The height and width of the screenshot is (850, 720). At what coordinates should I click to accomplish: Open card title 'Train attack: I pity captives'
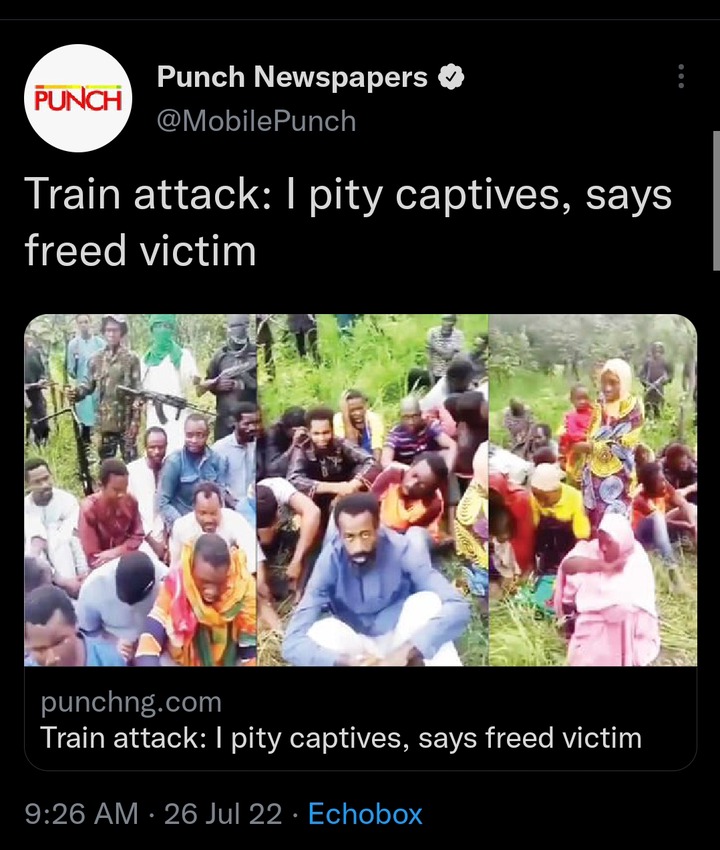pos(341,738)
